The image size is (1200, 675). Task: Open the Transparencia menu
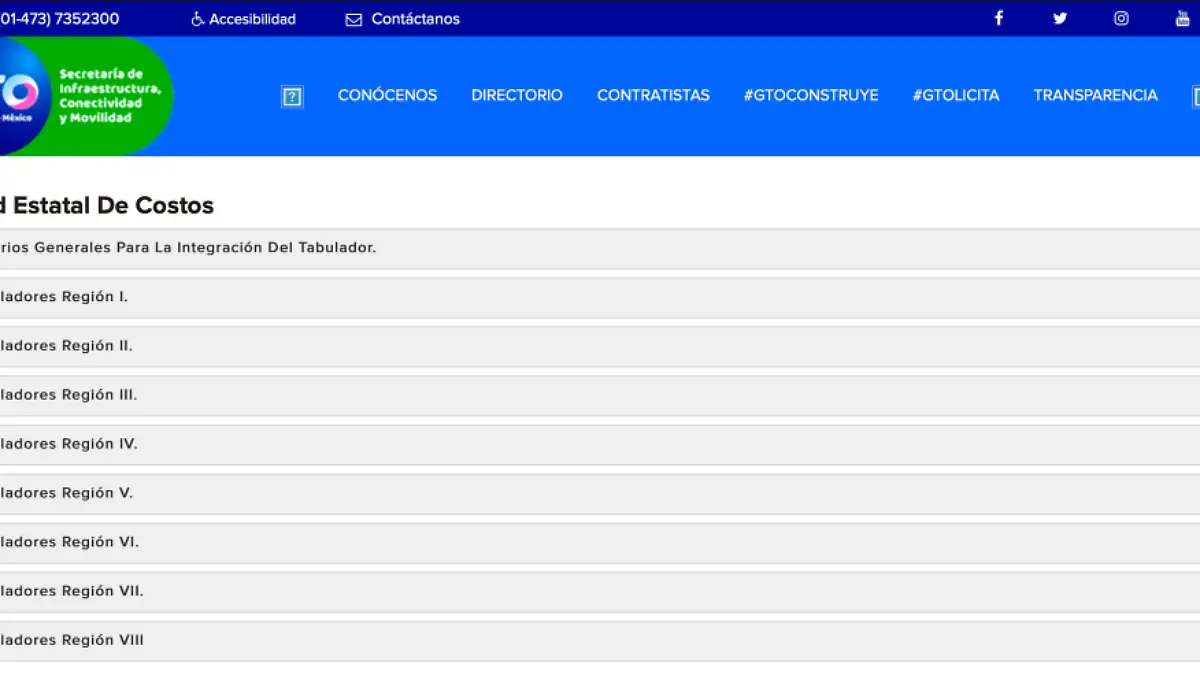(1095, 95)
